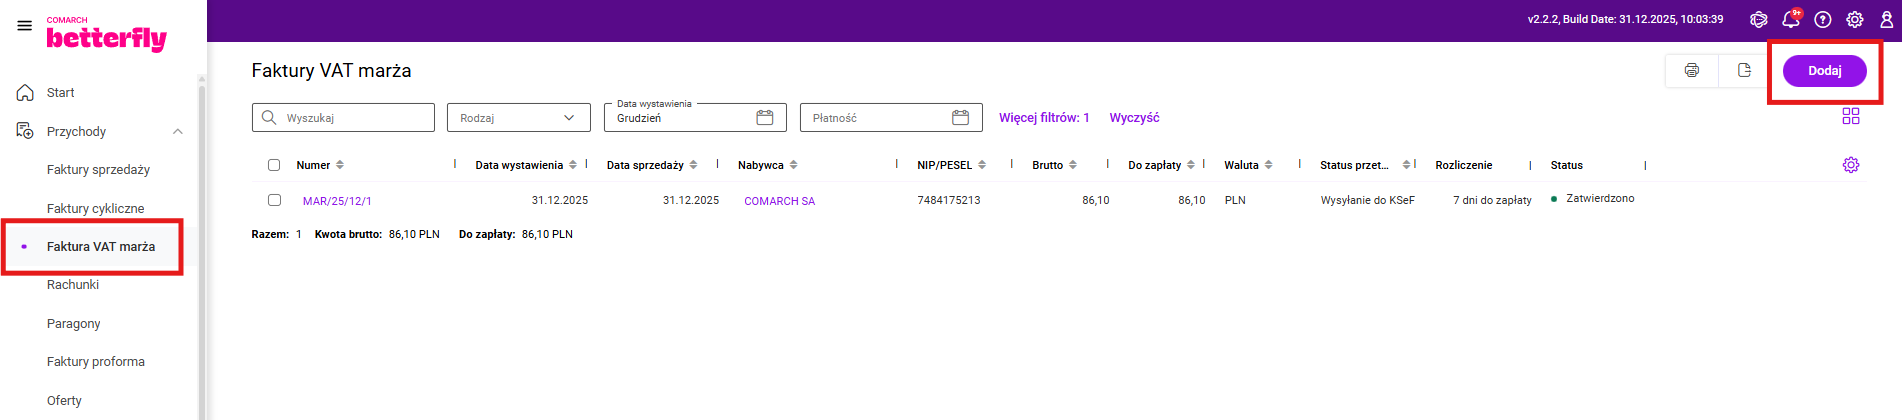Open Data wystawienia calendar picker
The height and width of the screenshot is (420, 1902).
pos(765,118)
